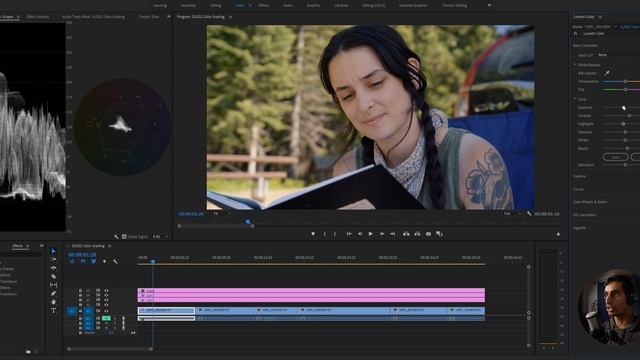Click the Mark In button

[325, 234]
